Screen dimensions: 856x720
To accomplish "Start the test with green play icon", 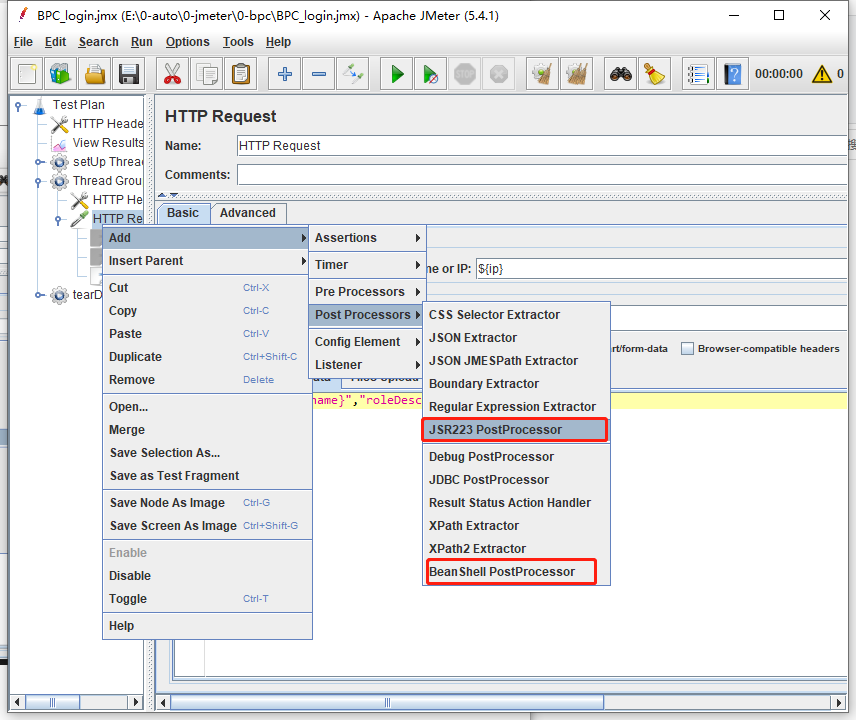I will tap(397, 74).
